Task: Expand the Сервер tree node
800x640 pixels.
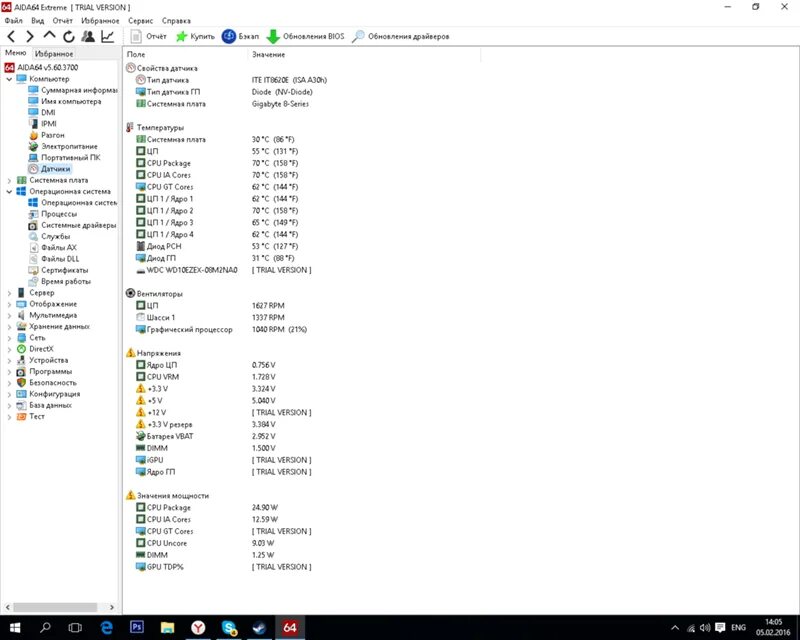Action: click(9, 293)
